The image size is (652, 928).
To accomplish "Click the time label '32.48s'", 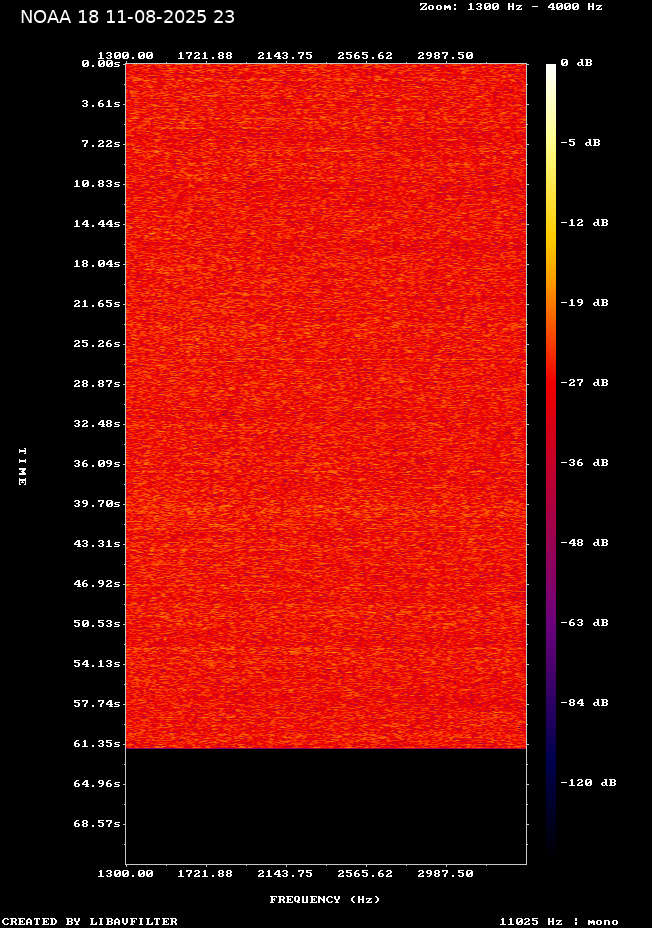I will tap(97, 424).
